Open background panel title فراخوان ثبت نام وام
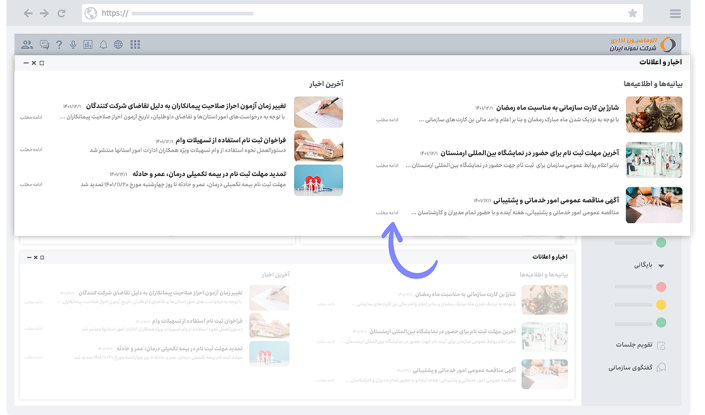The image size is (705, 415). [x=197, y=321]
